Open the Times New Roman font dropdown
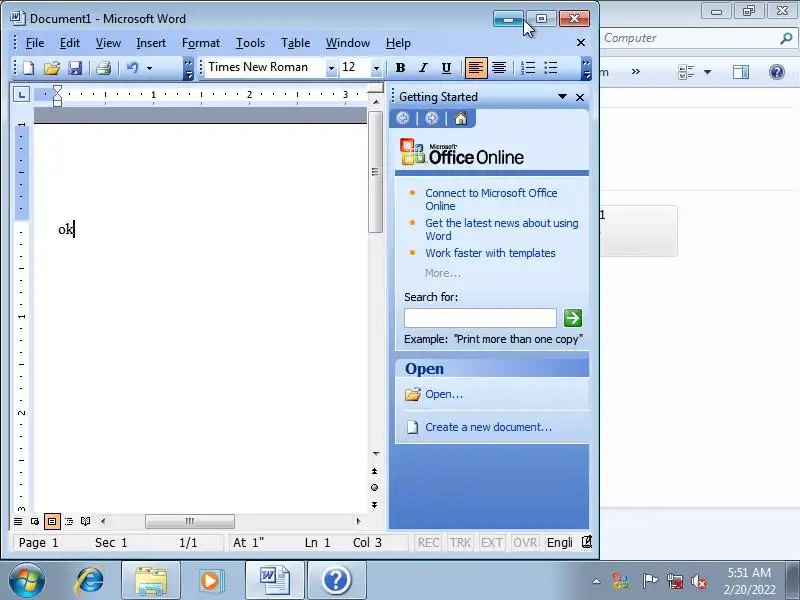 [x=331, y=68]
